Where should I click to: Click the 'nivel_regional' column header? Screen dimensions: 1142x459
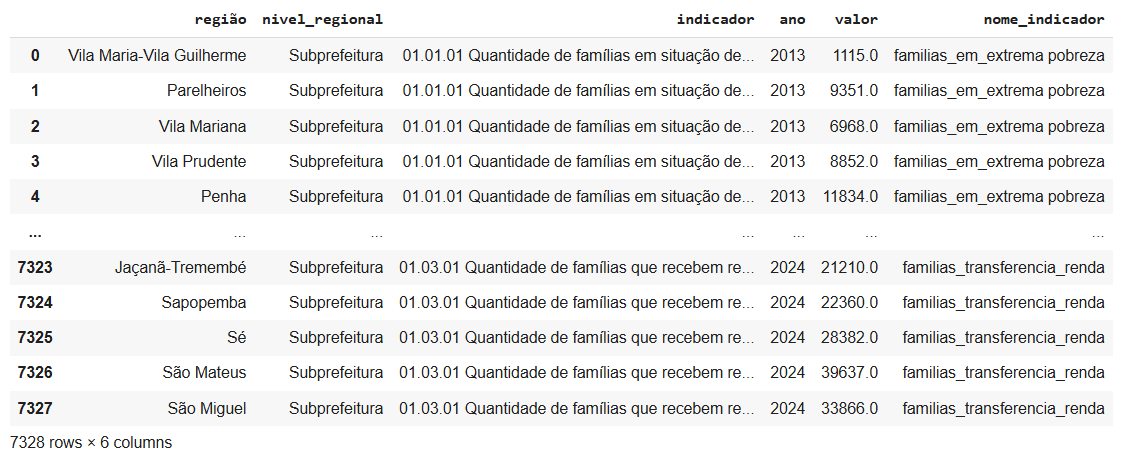[x=321, y=19]
